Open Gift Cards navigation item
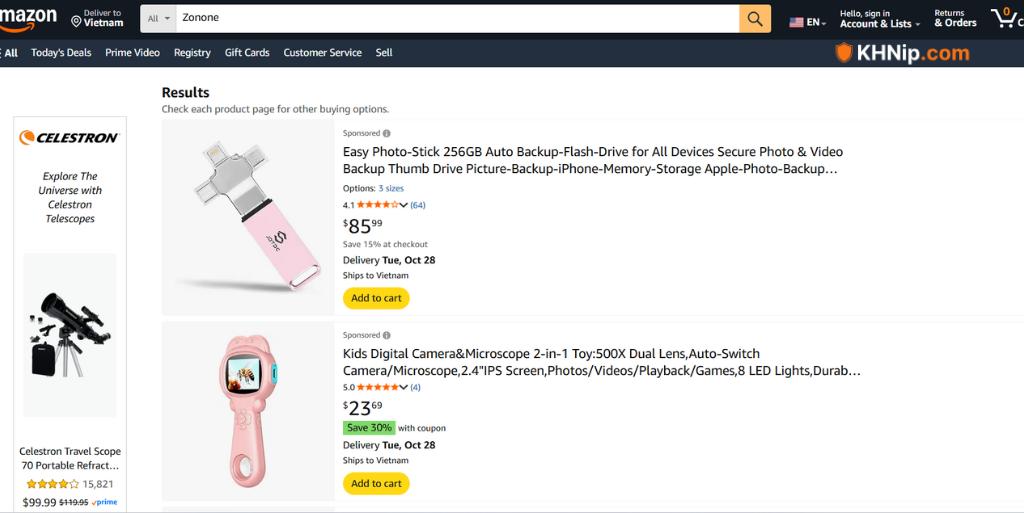Viewport: 1024px width, 513px height. 247,53
